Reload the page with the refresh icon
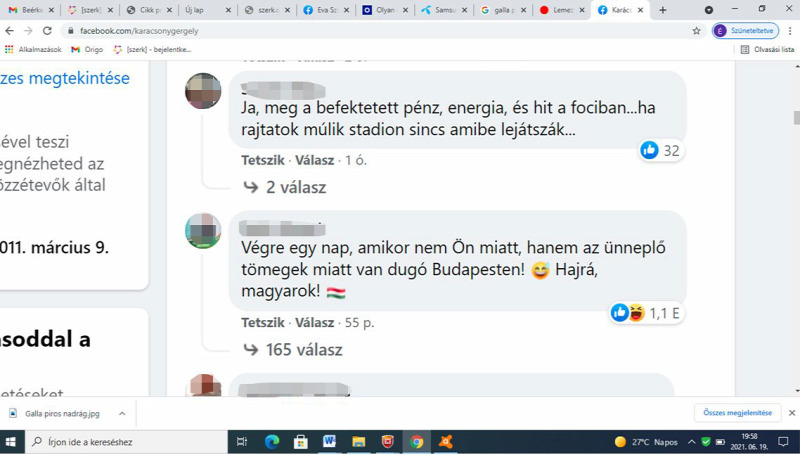Image resolution: width=800 pixels, height=455 pixels. [x=47, y=31]
